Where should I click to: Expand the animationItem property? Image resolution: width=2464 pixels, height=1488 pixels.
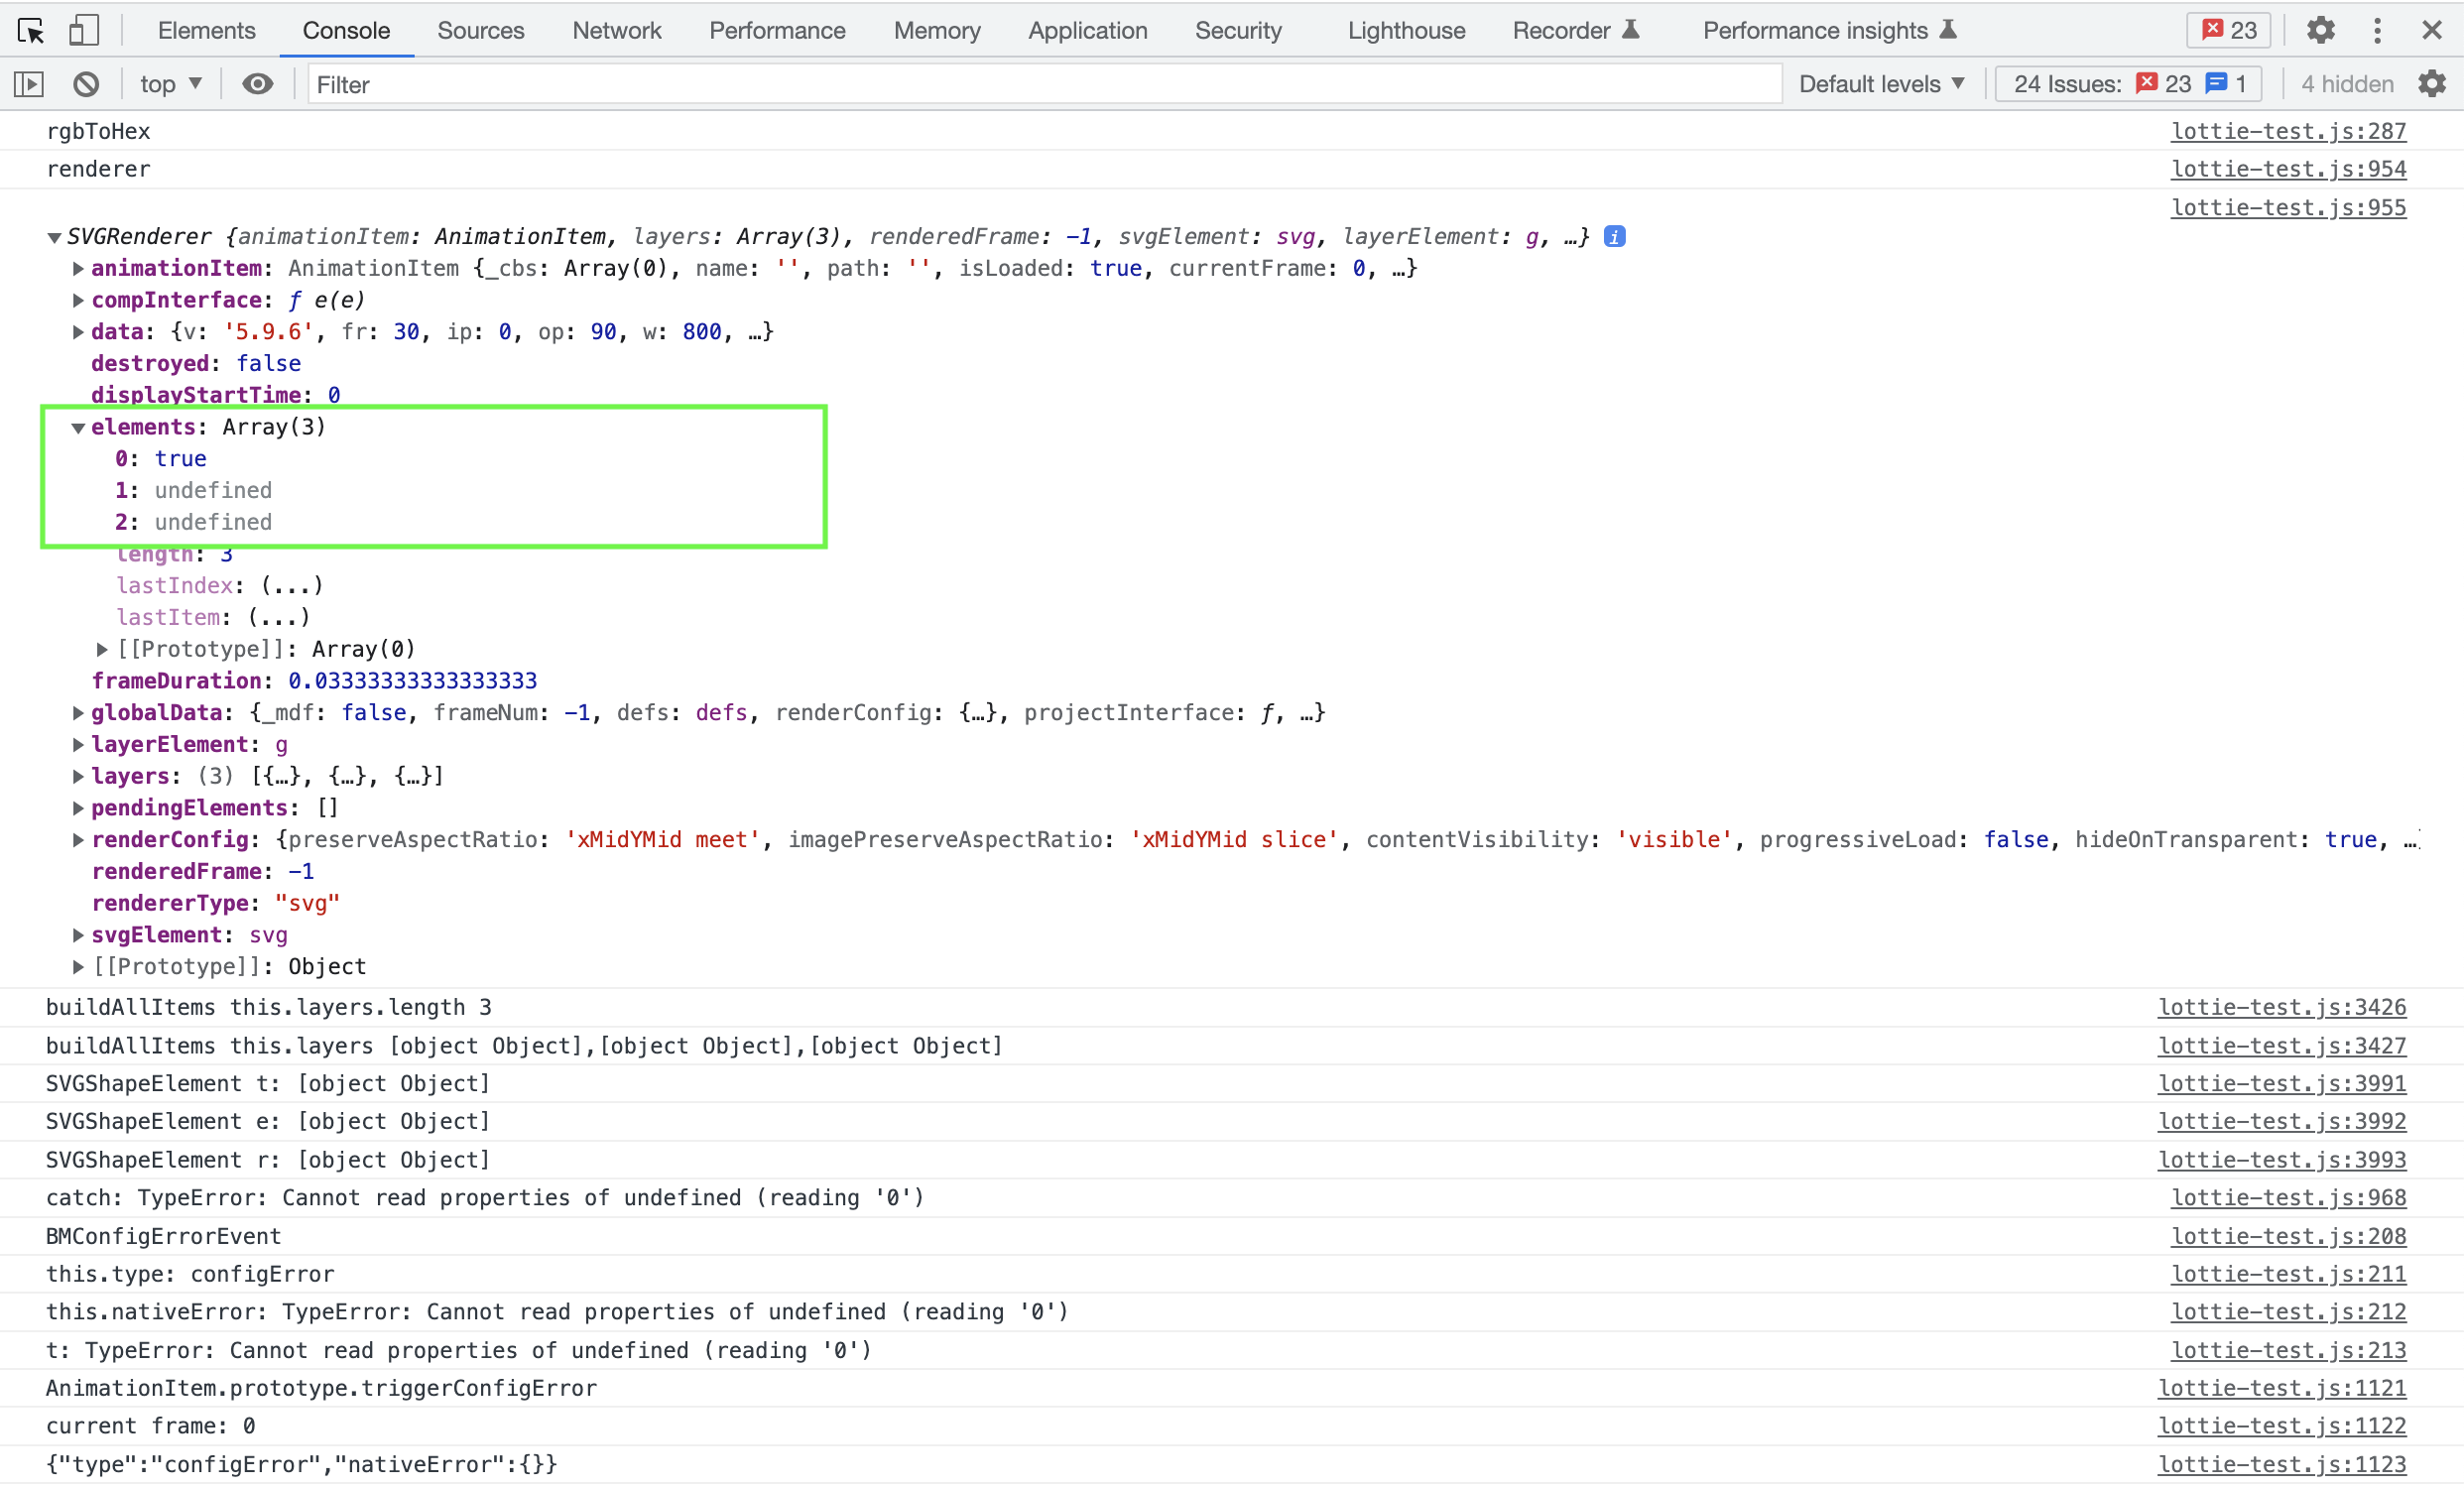78,268
